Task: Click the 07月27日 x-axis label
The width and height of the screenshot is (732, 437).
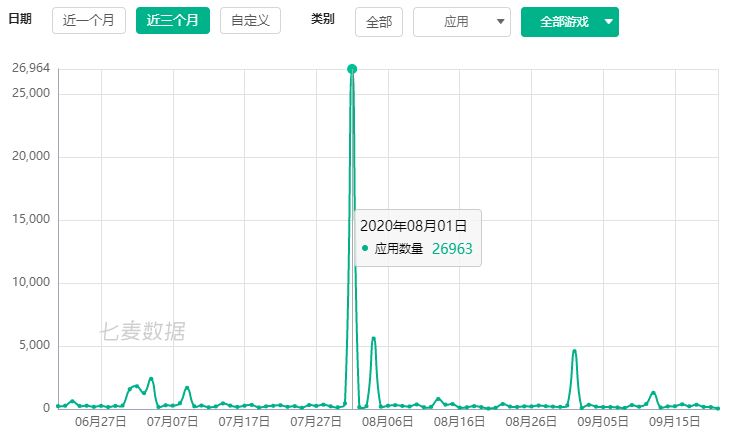Action: [x=316, y=422]
